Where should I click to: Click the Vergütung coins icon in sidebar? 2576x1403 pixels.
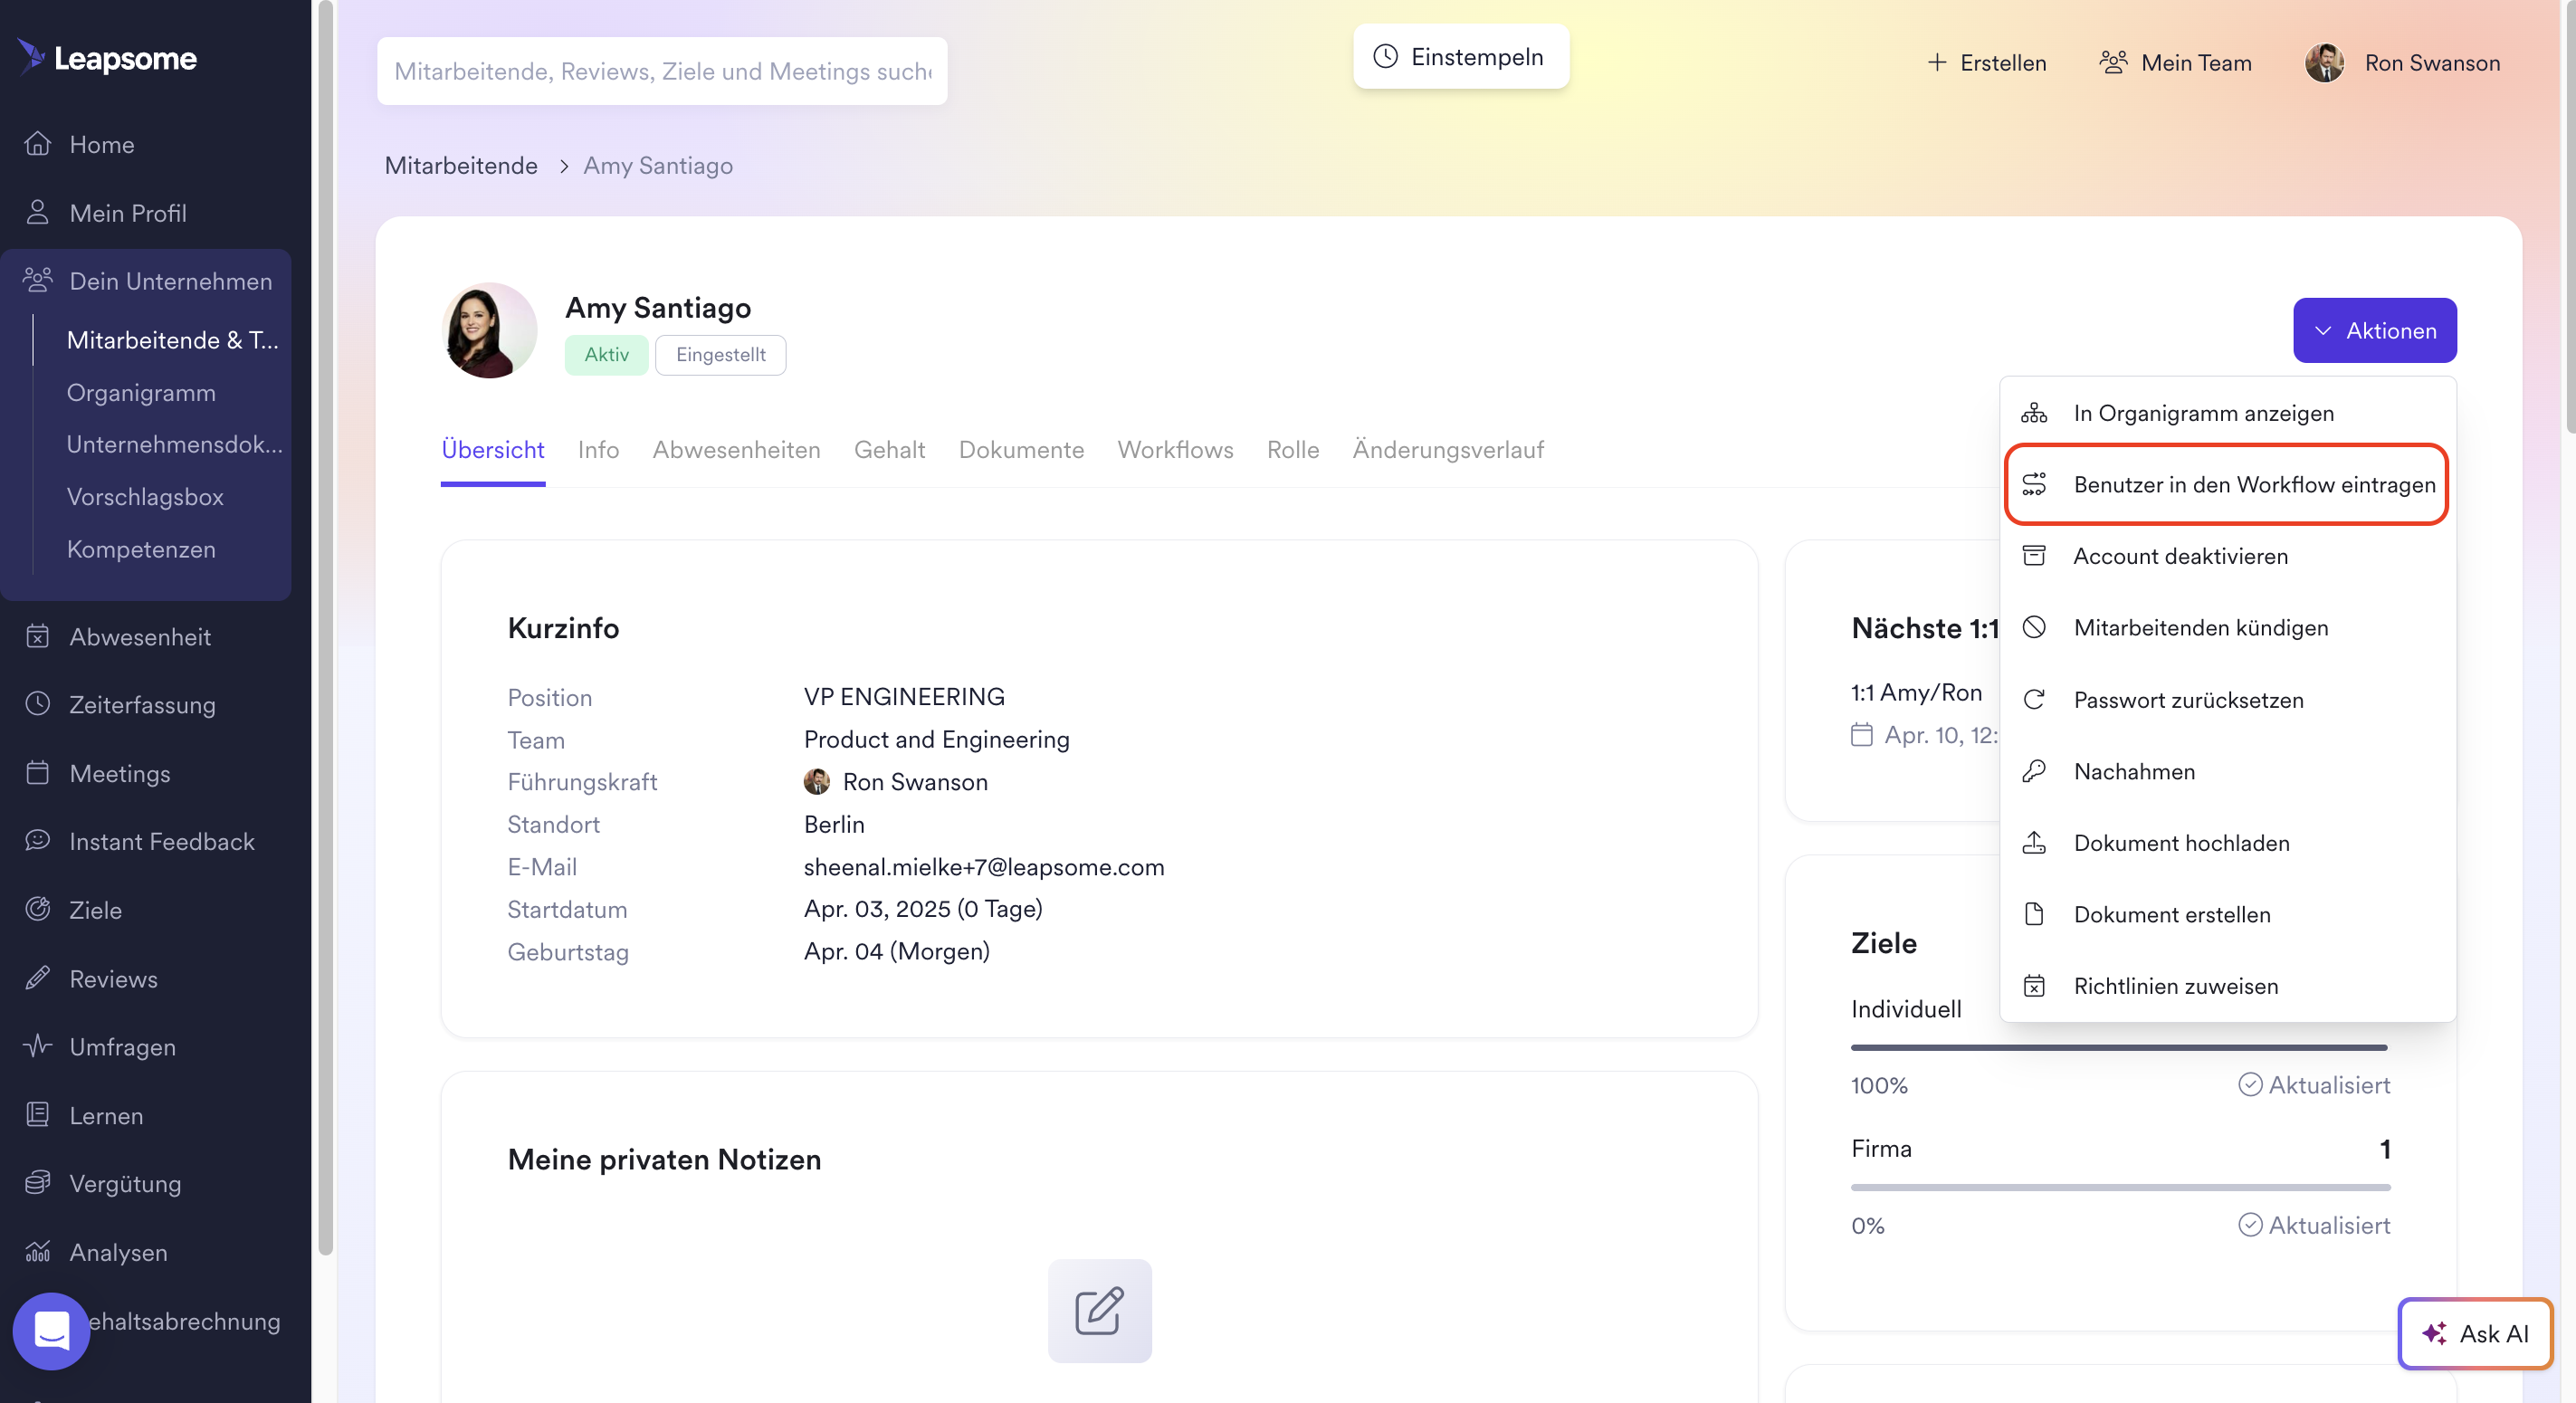(x=38, y=1183)
